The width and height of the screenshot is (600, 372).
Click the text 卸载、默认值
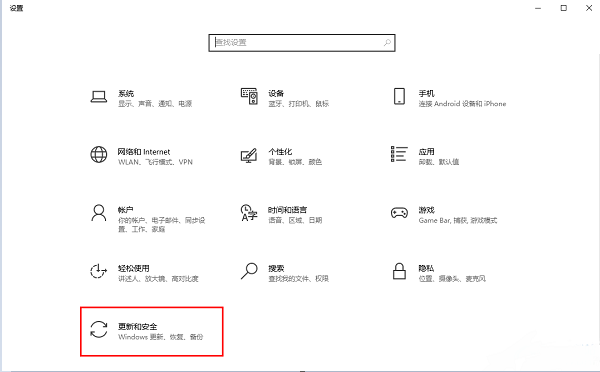click(439, 162)
